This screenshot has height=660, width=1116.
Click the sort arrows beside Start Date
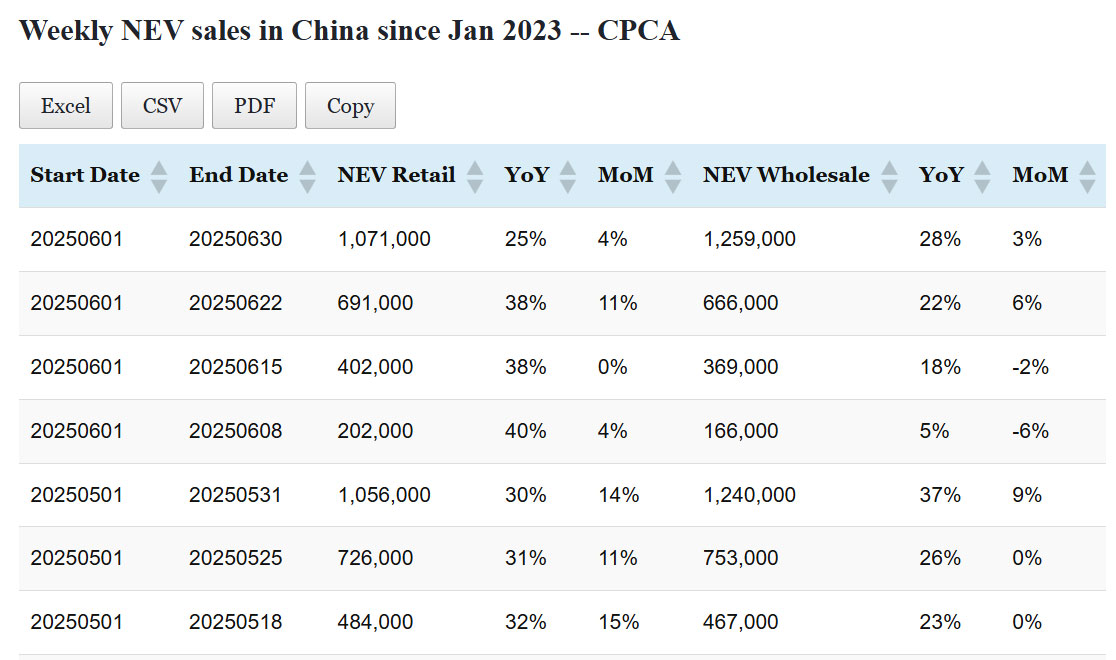158,177
